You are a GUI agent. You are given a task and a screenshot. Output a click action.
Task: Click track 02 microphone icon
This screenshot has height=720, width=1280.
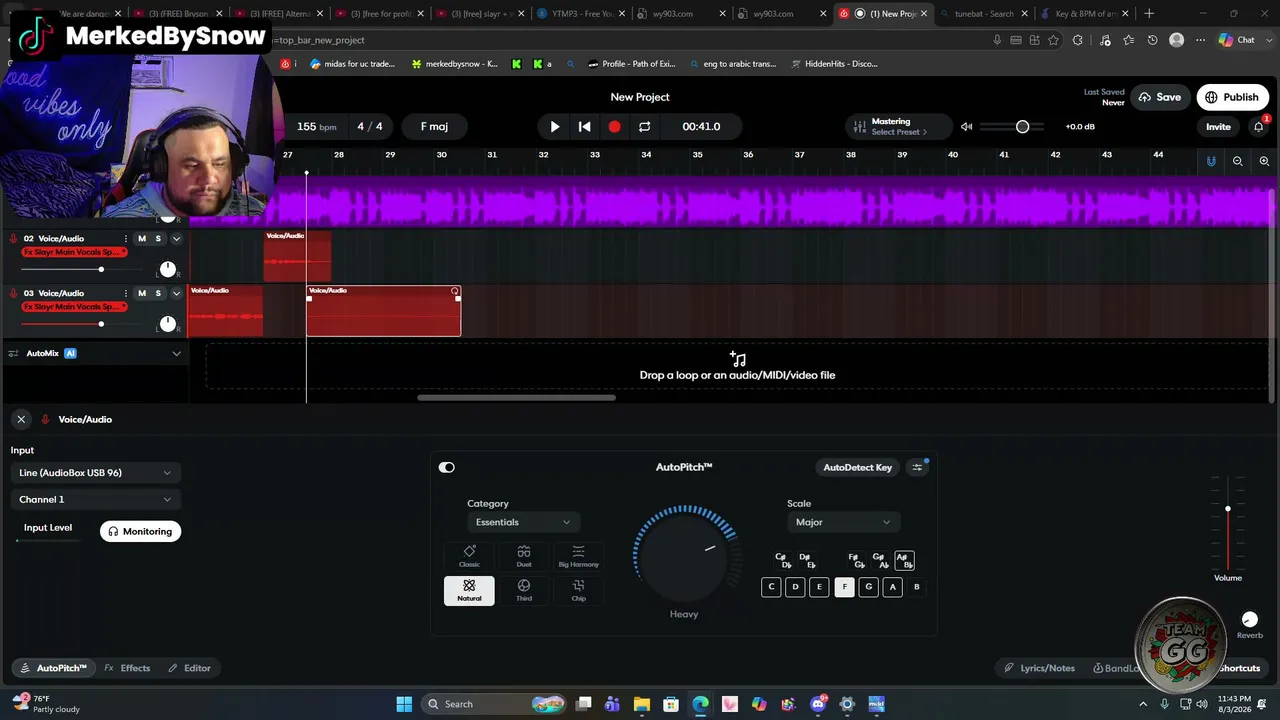click(13, 239)
